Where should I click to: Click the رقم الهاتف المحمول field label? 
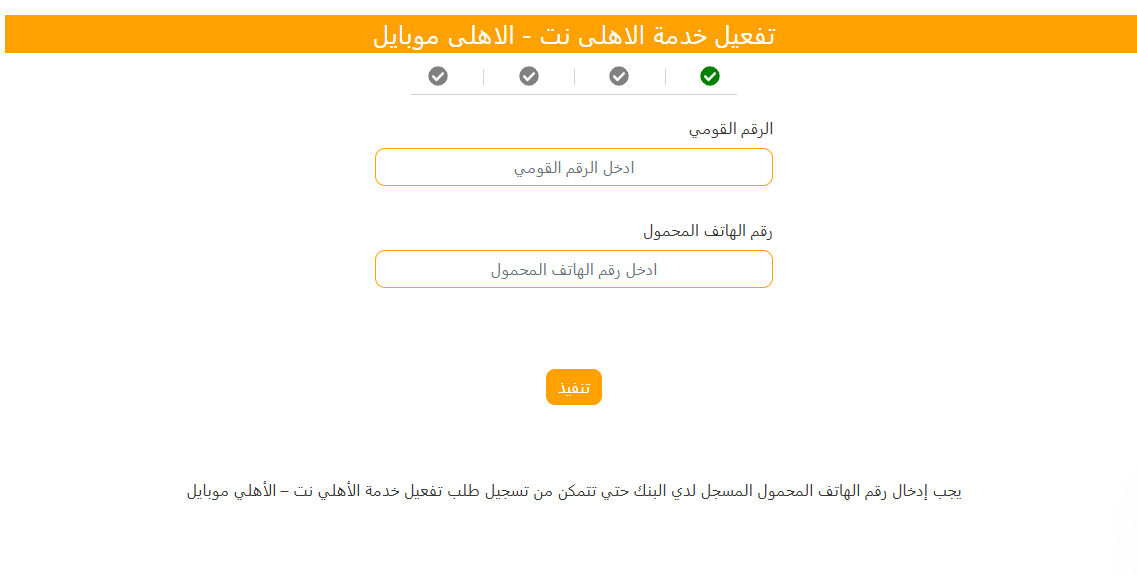(x=708, y=232)
